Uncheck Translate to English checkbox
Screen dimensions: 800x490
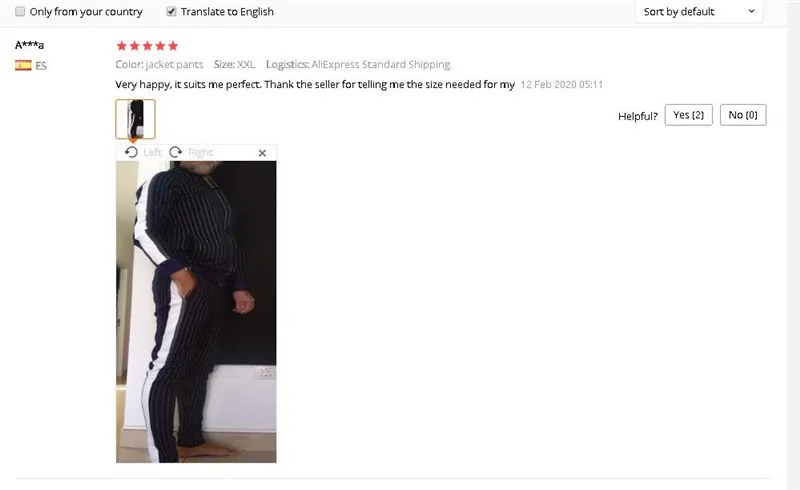[x=171, y=11]
